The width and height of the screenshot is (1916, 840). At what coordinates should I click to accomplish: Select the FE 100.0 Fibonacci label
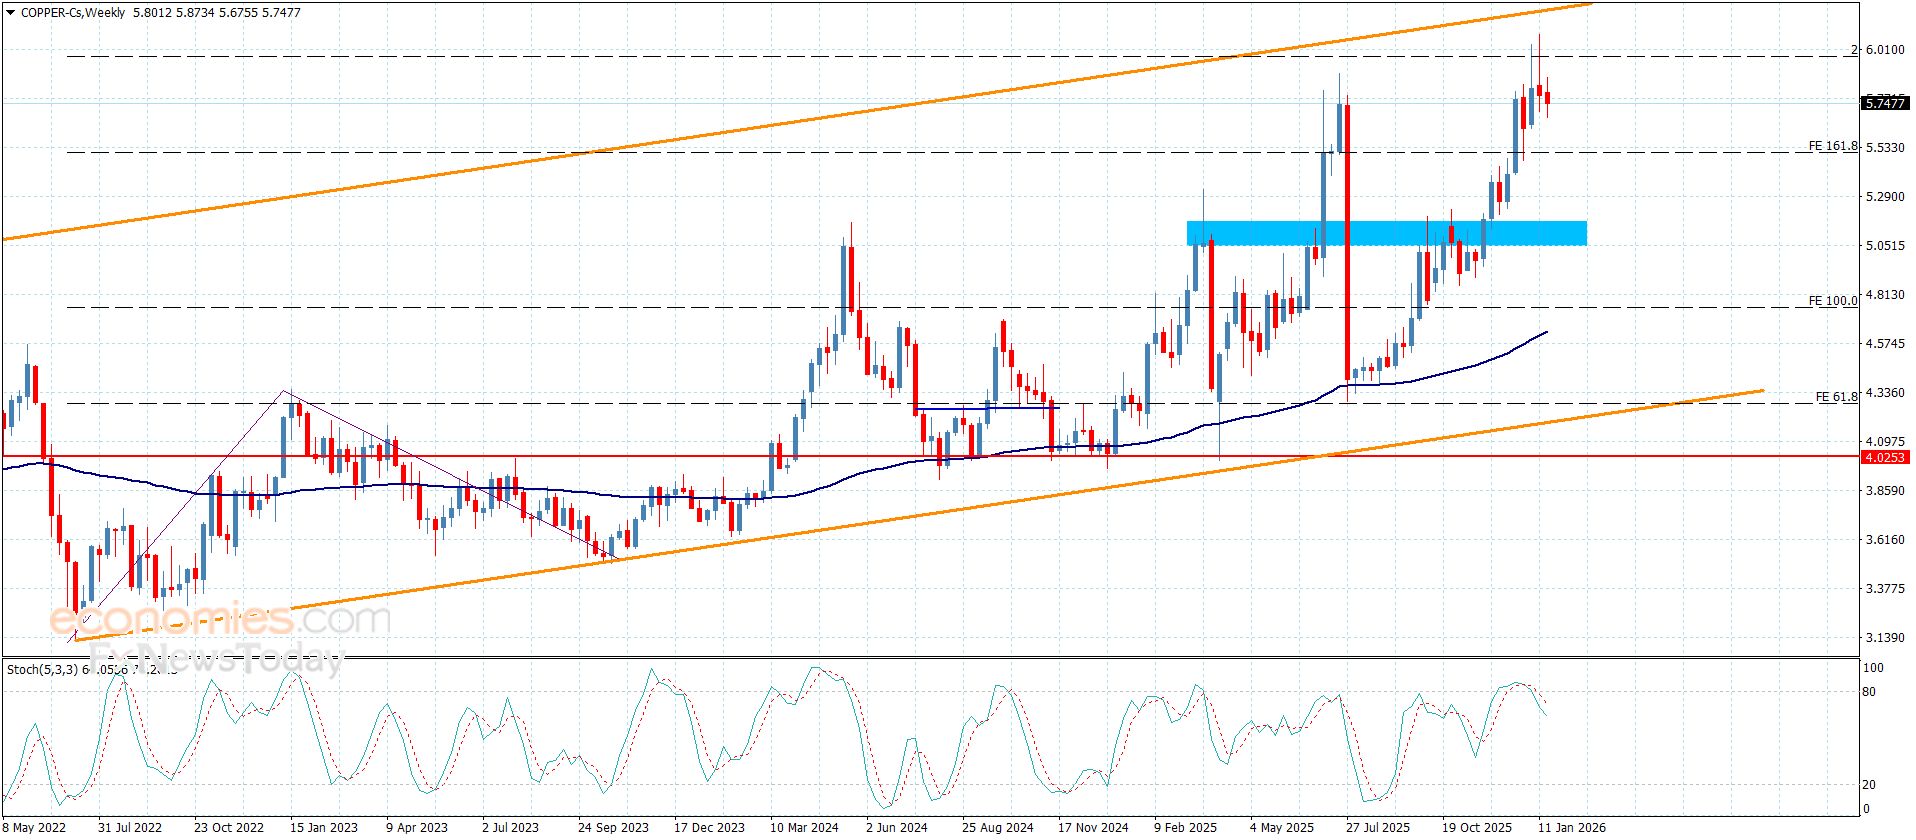[x=1832, y=300]
